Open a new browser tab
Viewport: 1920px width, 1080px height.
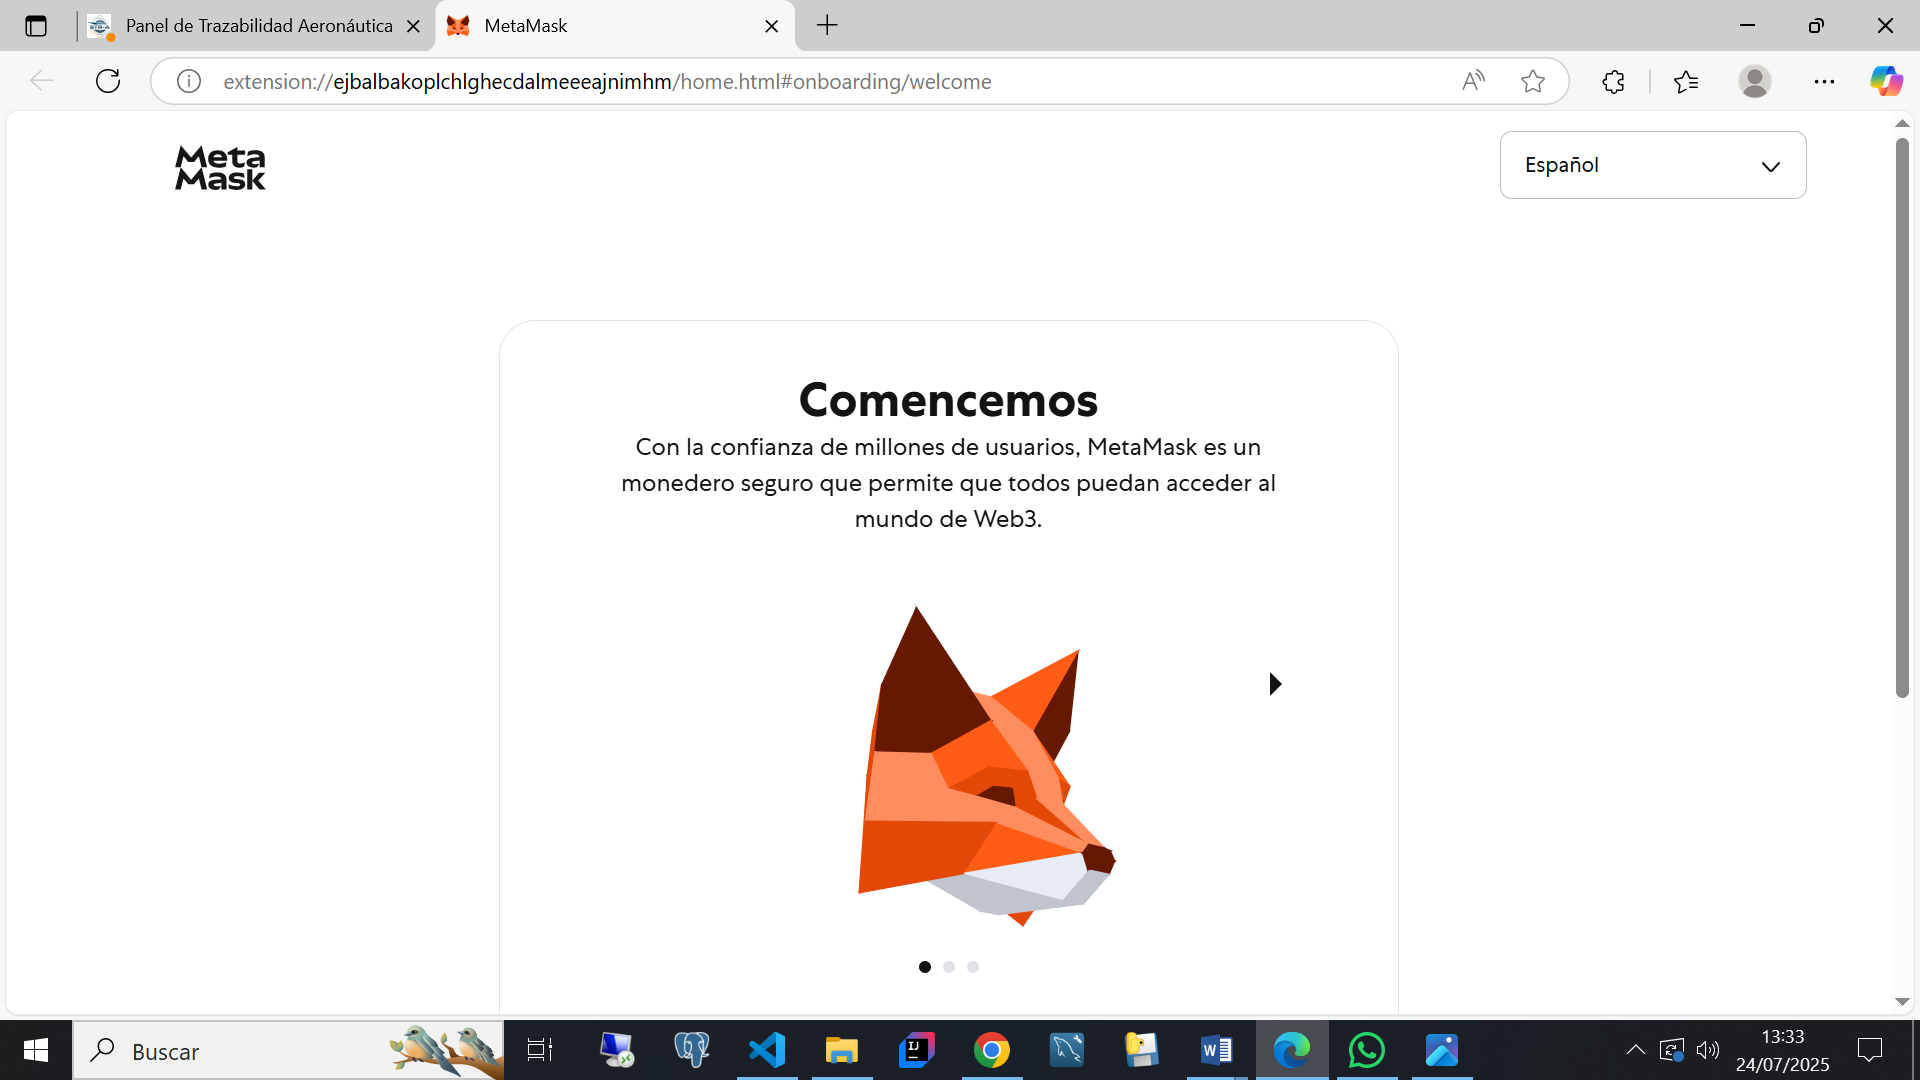[x=826, y=26]
